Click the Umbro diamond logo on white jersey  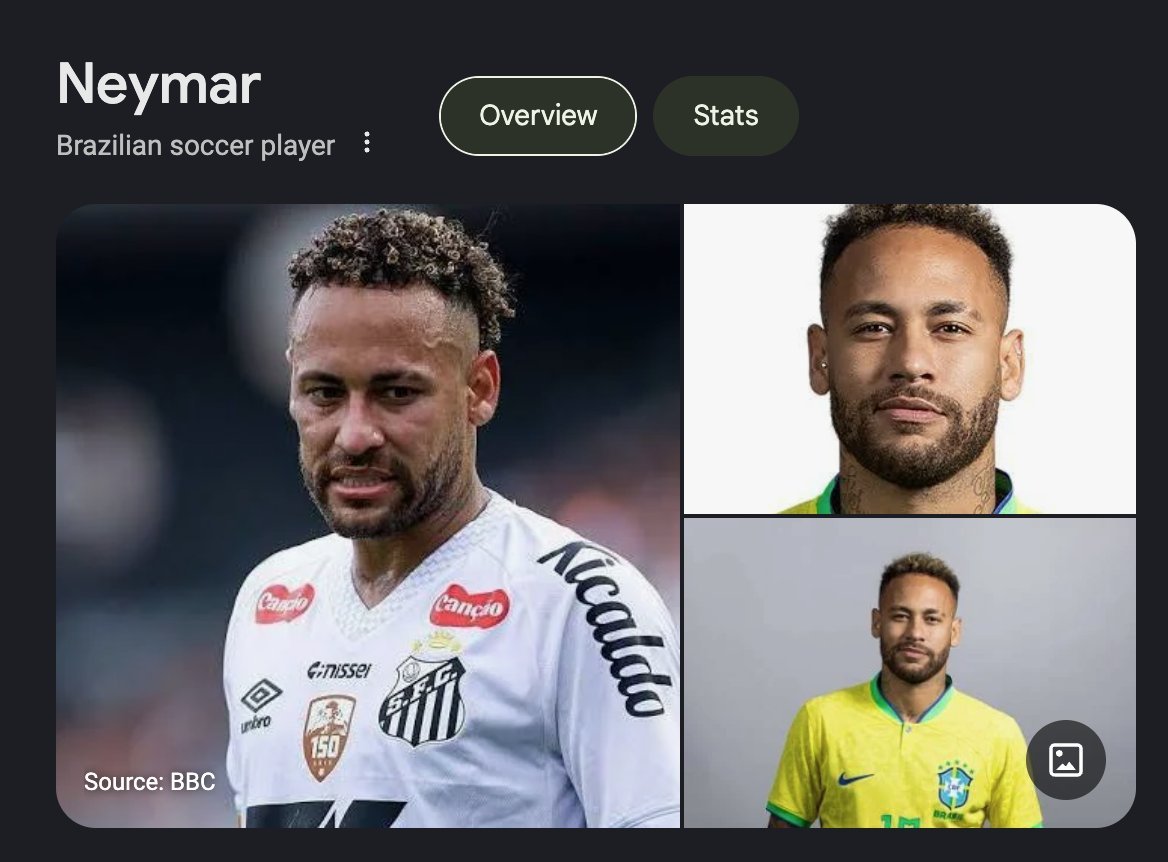(261, 696)
